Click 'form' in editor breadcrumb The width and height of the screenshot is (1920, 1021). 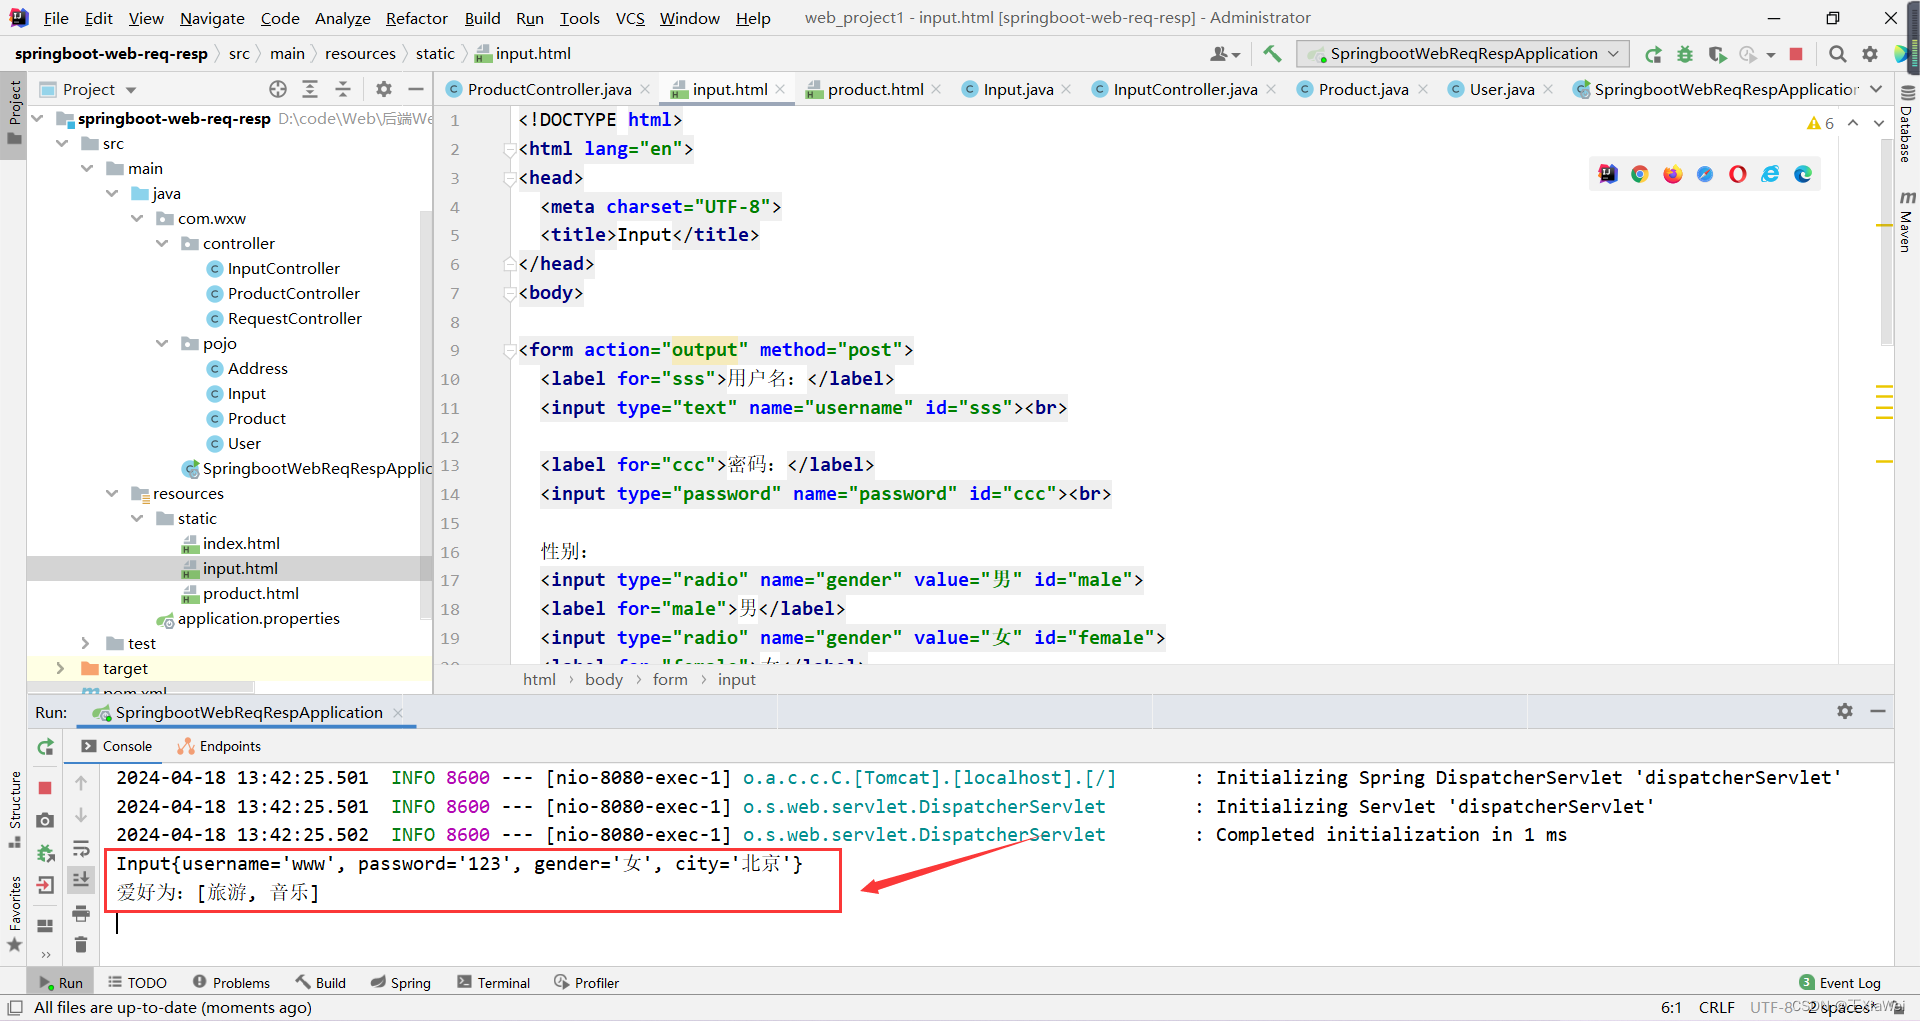tap(670, 680)
